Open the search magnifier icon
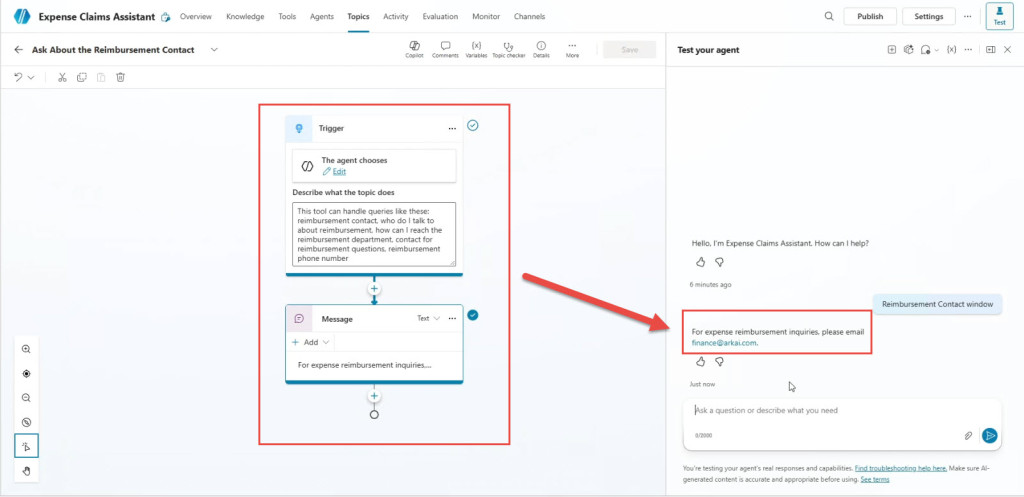 (829, 16)
